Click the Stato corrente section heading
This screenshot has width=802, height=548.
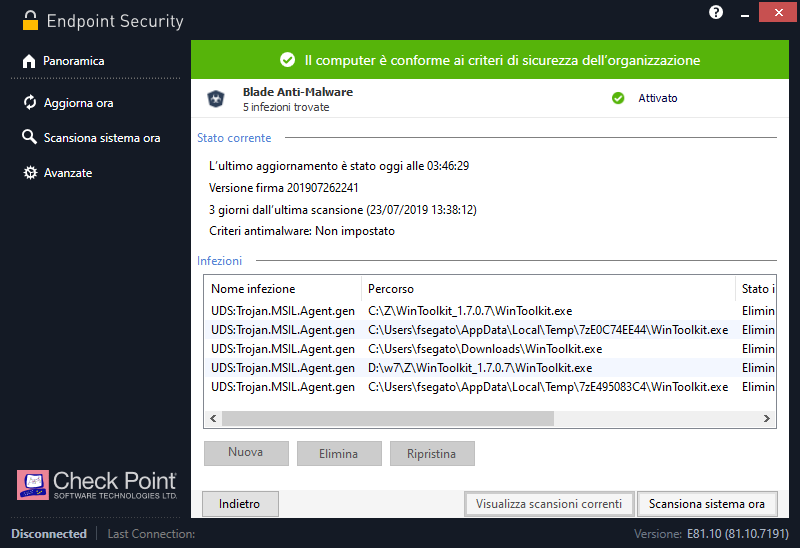click(x=234, y=138)
